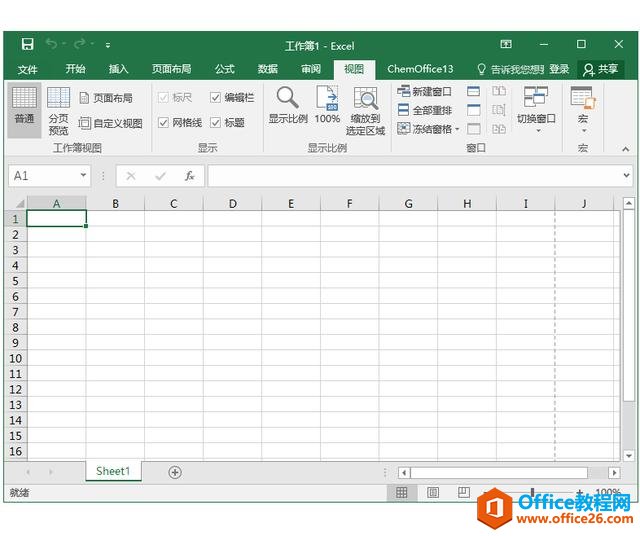Switch to the 公式 Formulas tab
640x536 pixels.
224,69
